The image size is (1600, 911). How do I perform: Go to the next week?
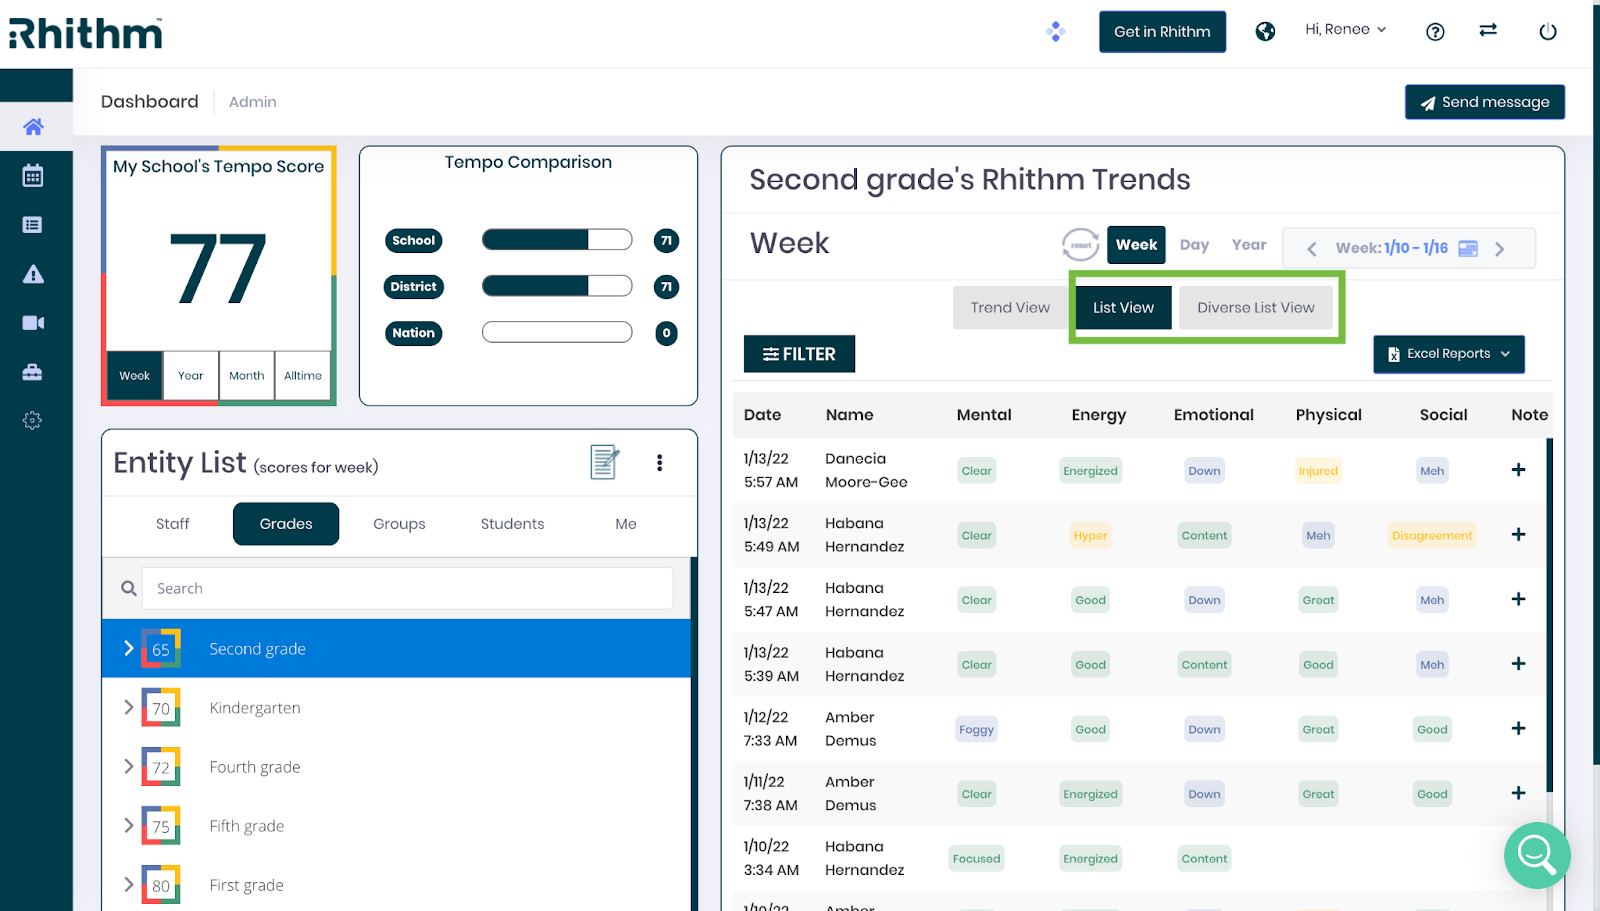point(1500,249)
